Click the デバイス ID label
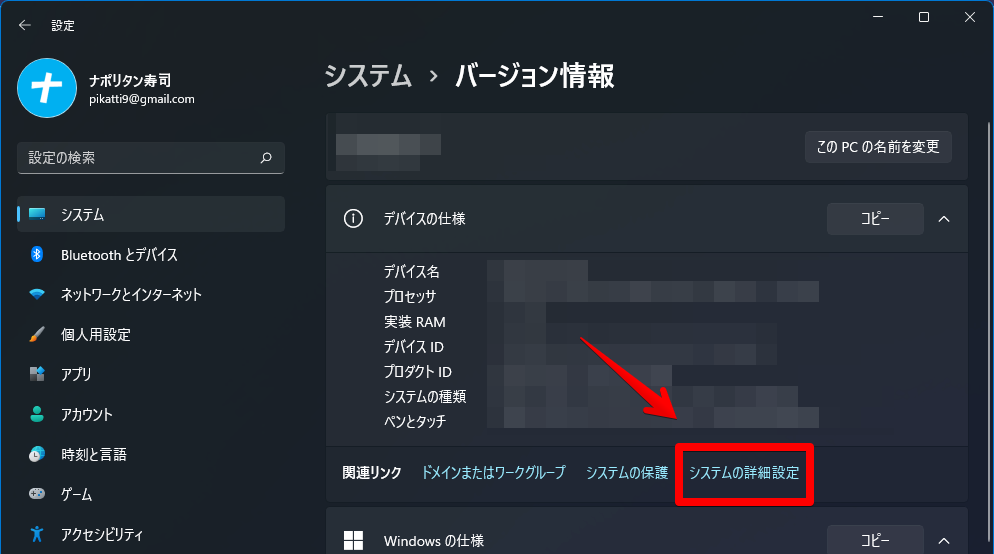Screen dimensions: 994x554 413,347
